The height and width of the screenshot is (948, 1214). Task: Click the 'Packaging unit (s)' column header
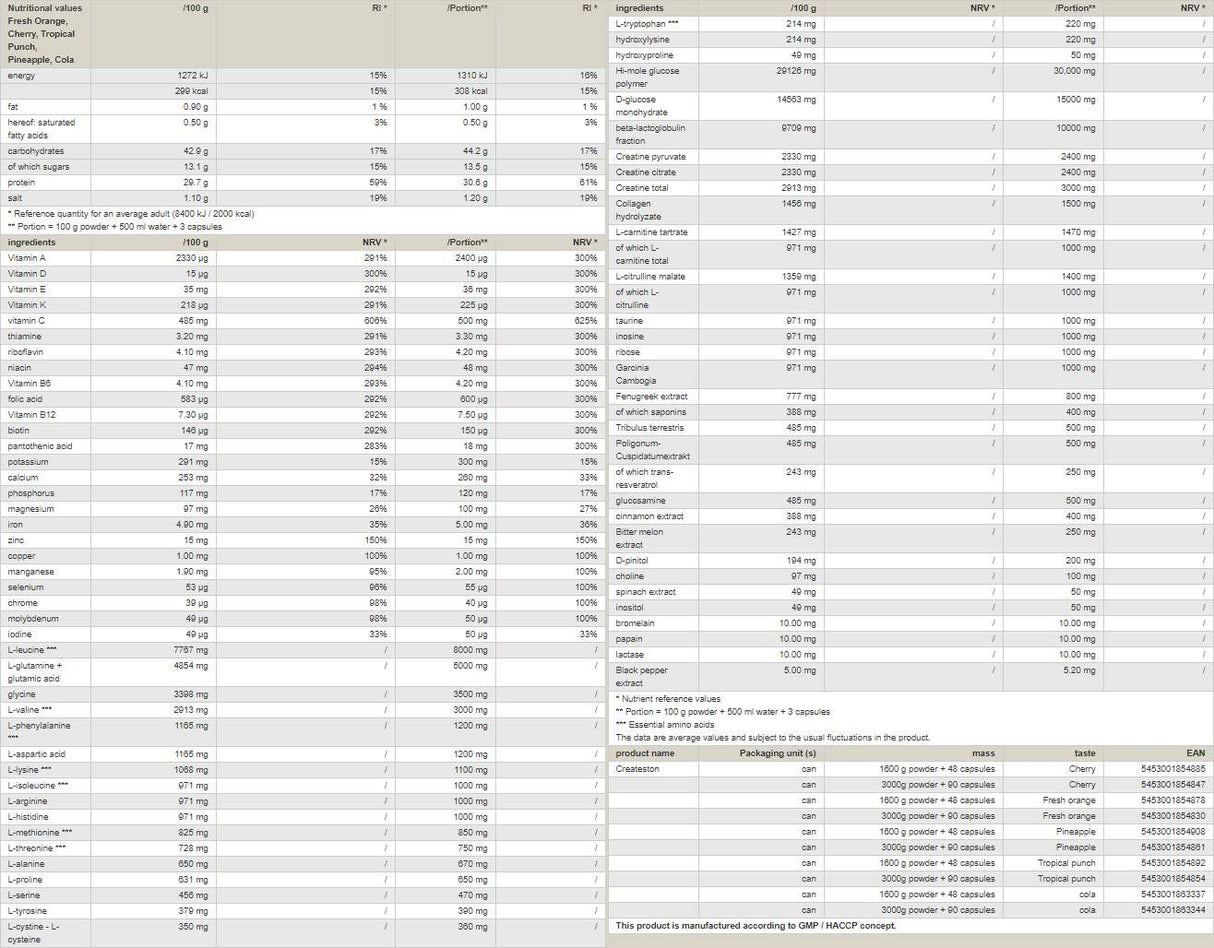pyautogui.click(x=777, y=753)
